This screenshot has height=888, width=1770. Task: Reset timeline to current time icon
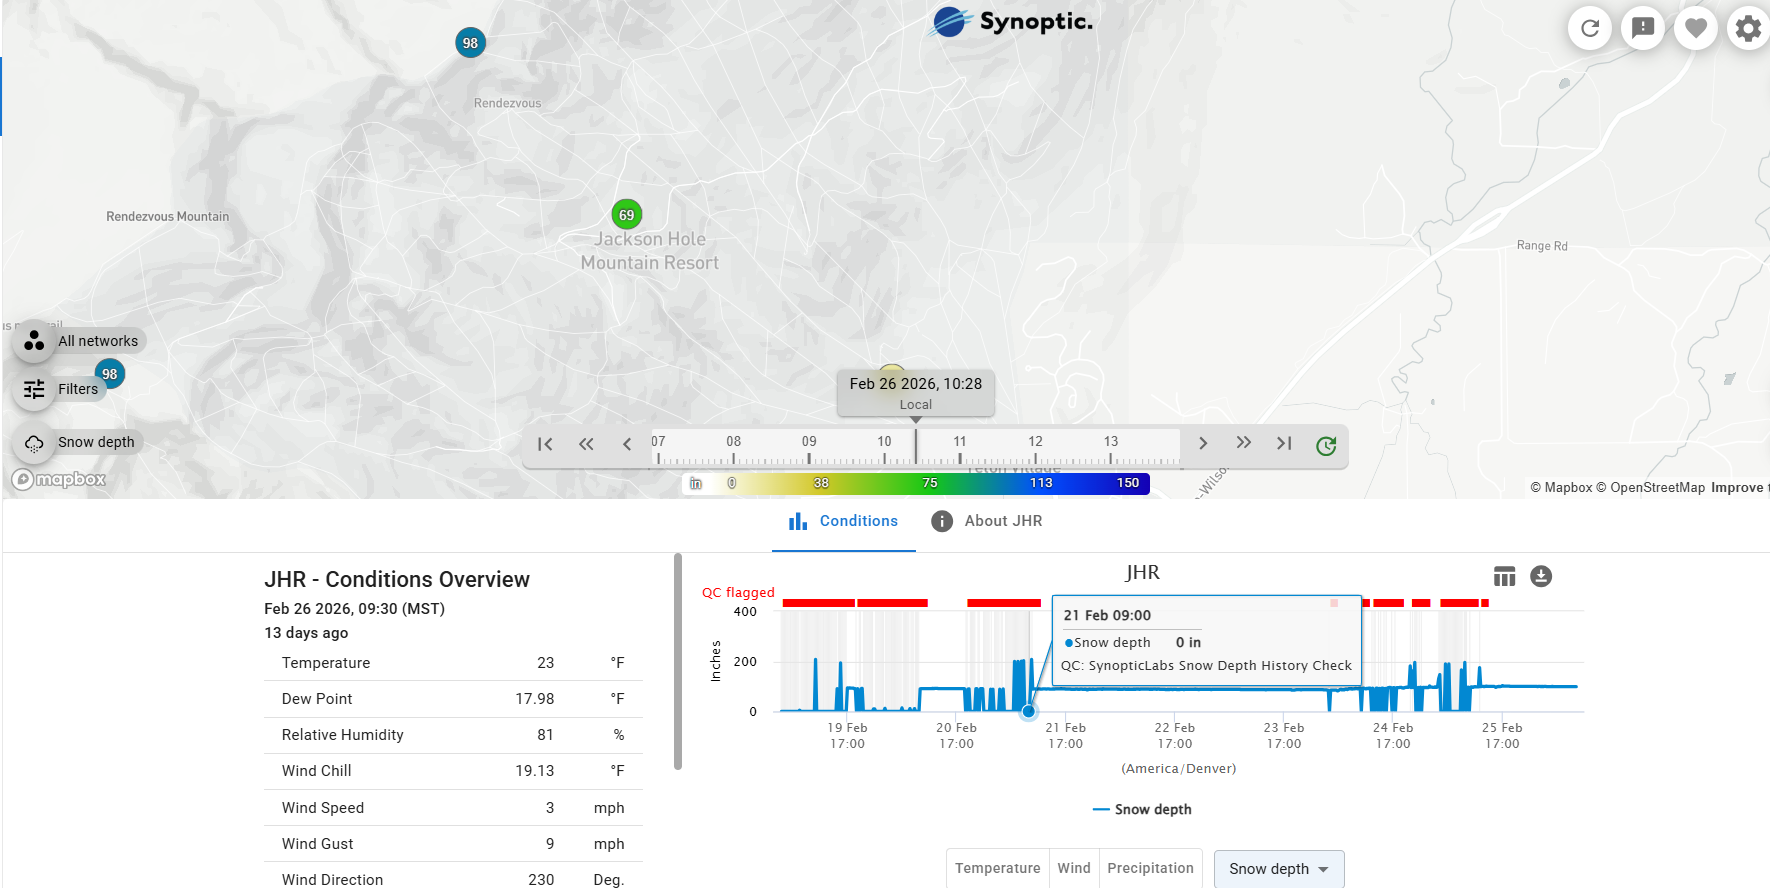point(1326,446)
